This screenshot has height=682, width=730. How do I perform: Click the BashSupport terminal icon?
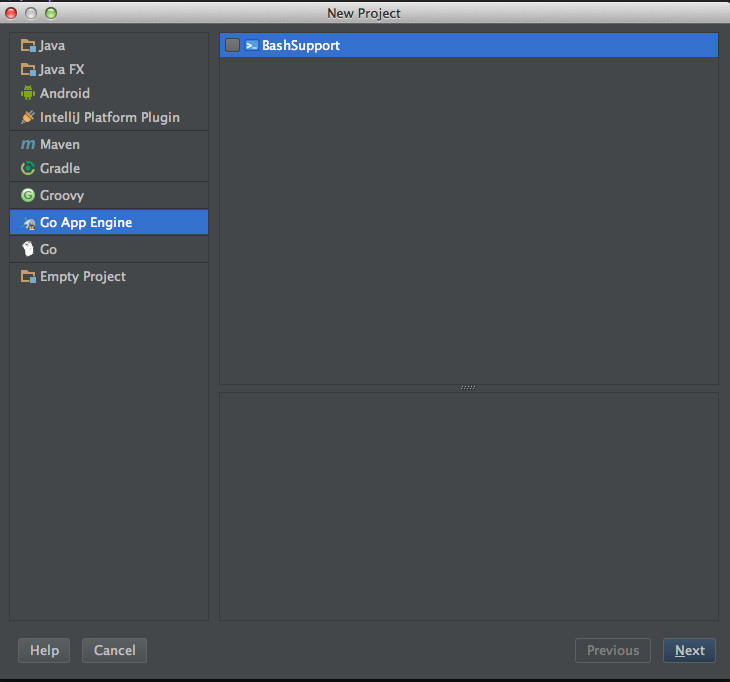251,45
